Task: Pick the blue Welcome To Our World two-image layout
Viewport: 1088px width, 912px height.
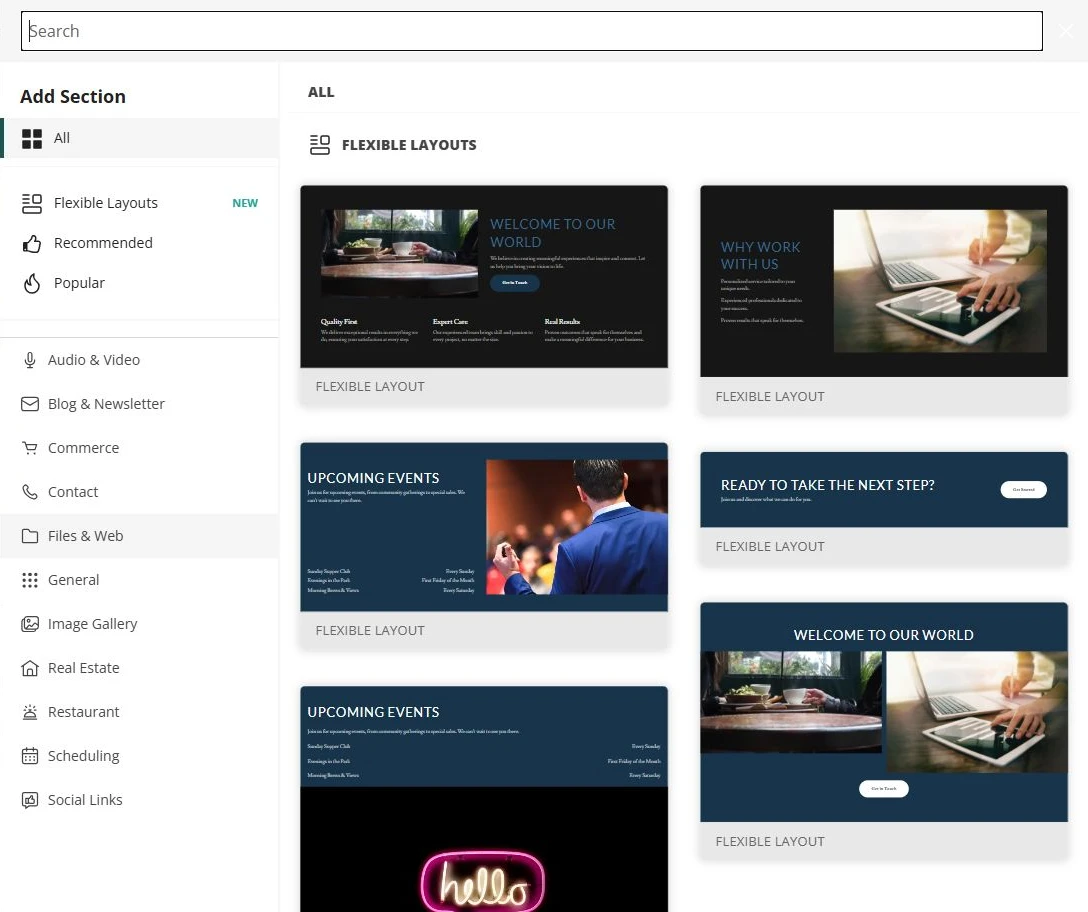Action: pos(883,712)
